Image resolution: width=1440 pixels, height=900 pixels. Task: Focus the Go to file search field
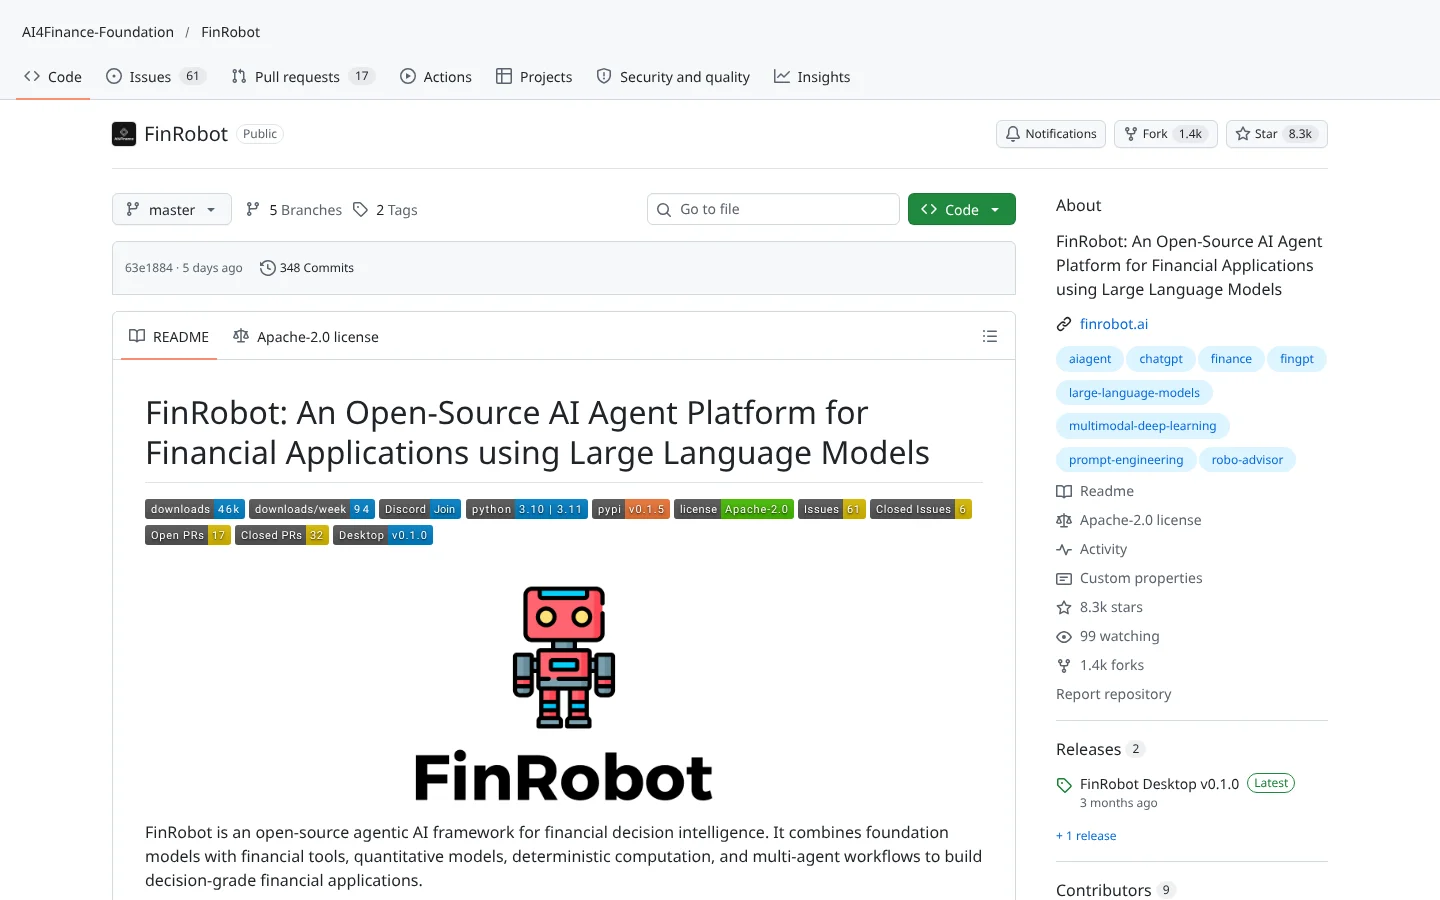(x=773, y=209)
